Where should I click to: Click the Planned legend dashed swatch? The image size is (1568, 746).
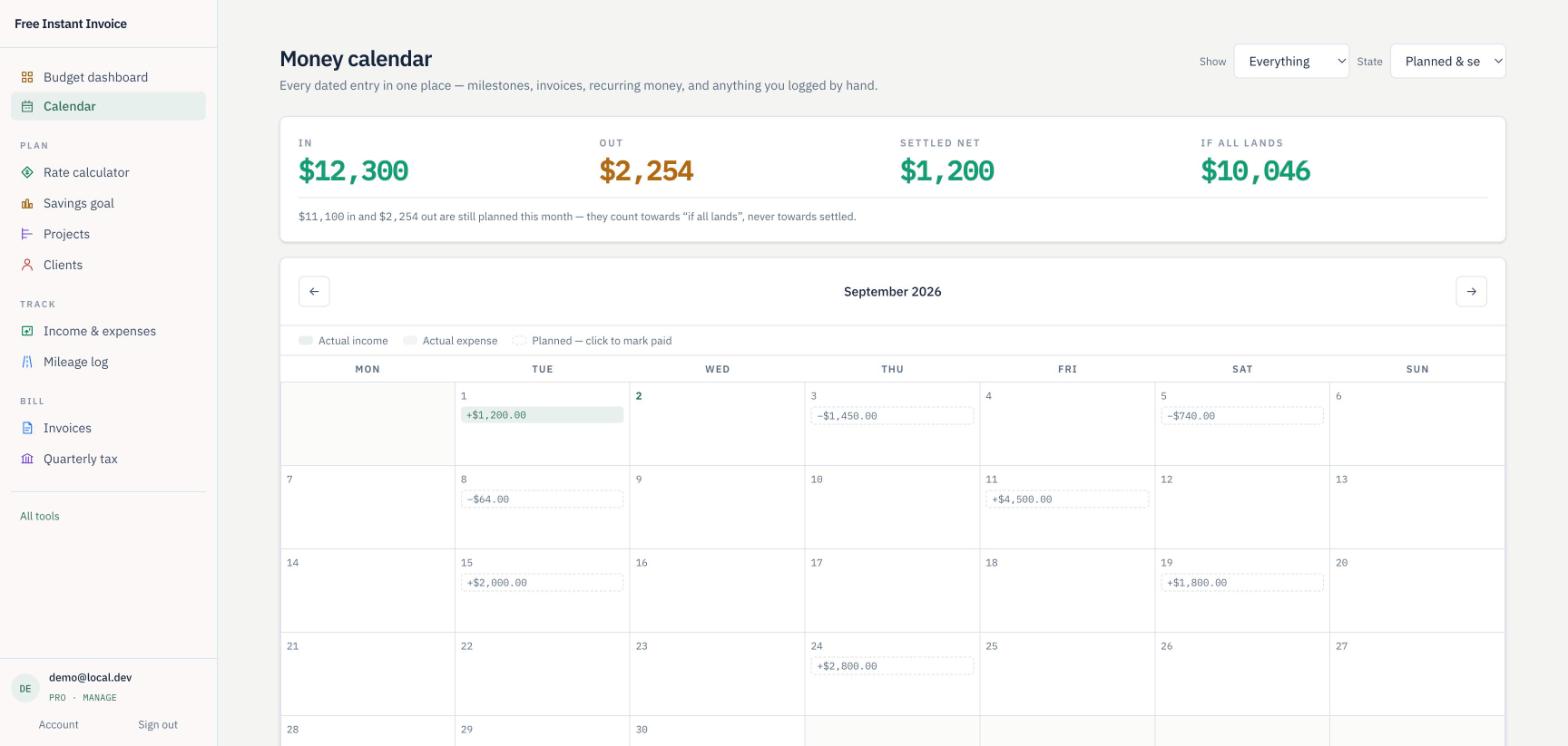519,341
